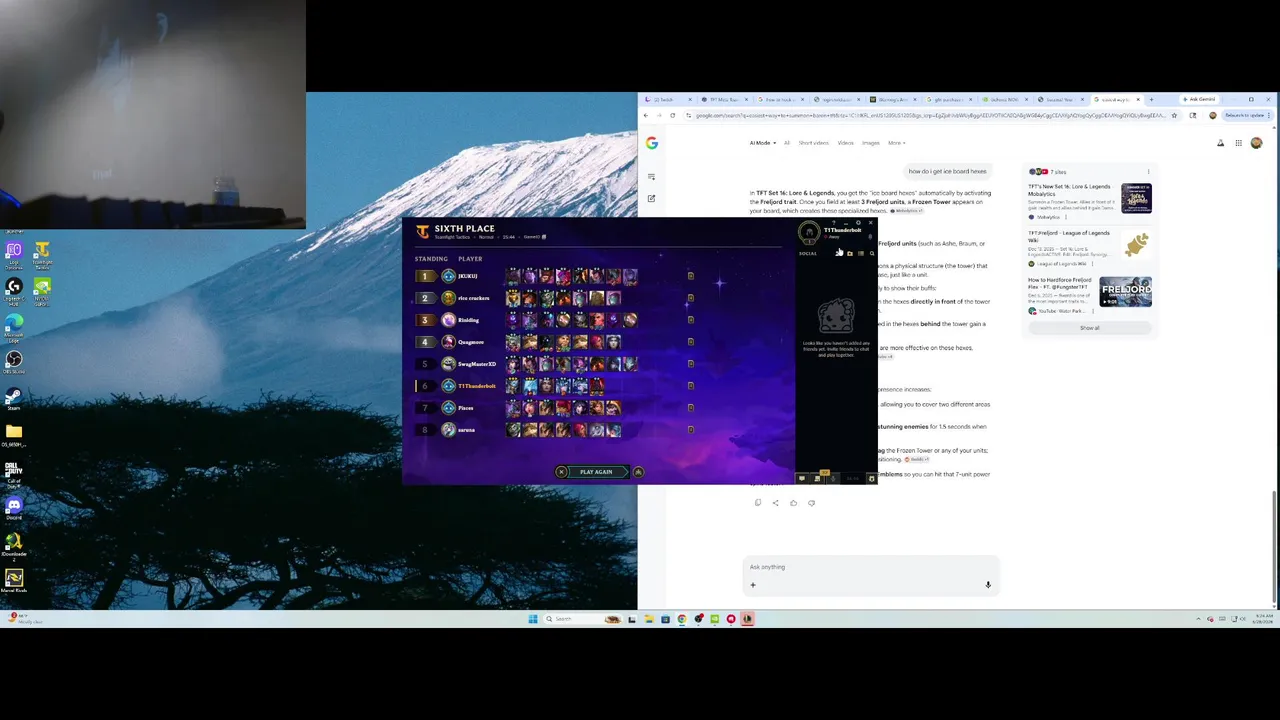Reload the page in Chrome
The width and height of the screenshot is (1280, 720).
(x=672, y=115)
